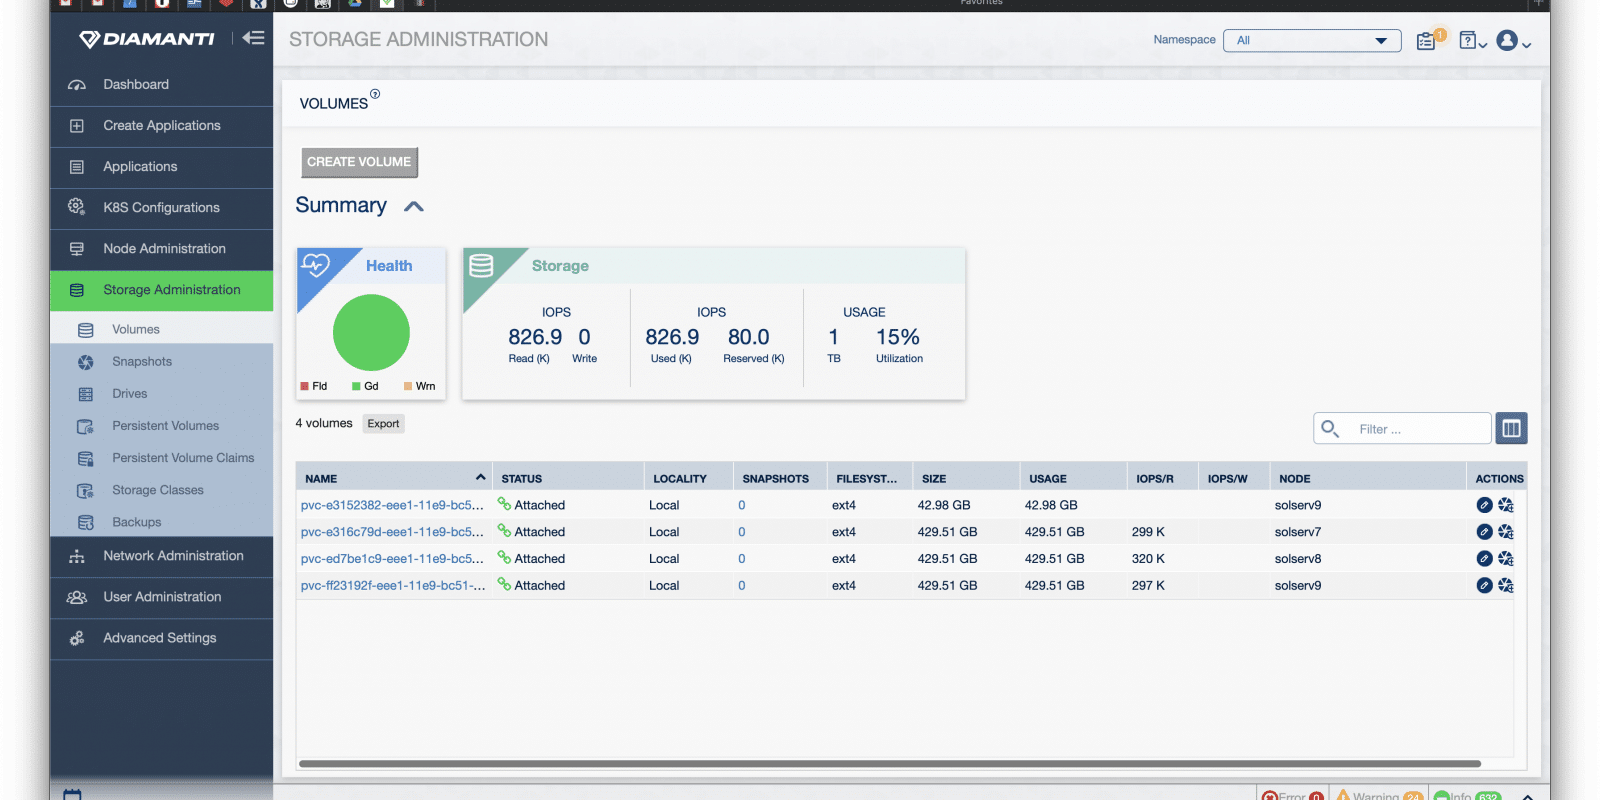This screenshot has width=1600, height=800.
Task: Open the tasks clipboard notification icon
Action: click(1428, 41)
